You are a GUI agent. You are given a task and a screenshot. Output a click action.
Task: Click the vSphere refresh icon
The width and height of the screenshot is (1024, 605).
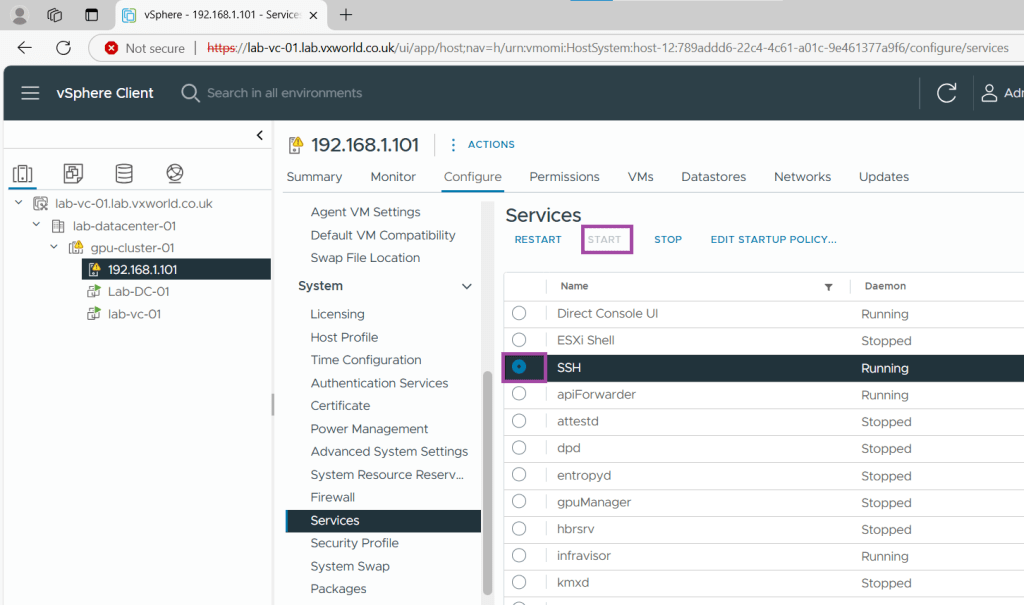pos(946,93)
